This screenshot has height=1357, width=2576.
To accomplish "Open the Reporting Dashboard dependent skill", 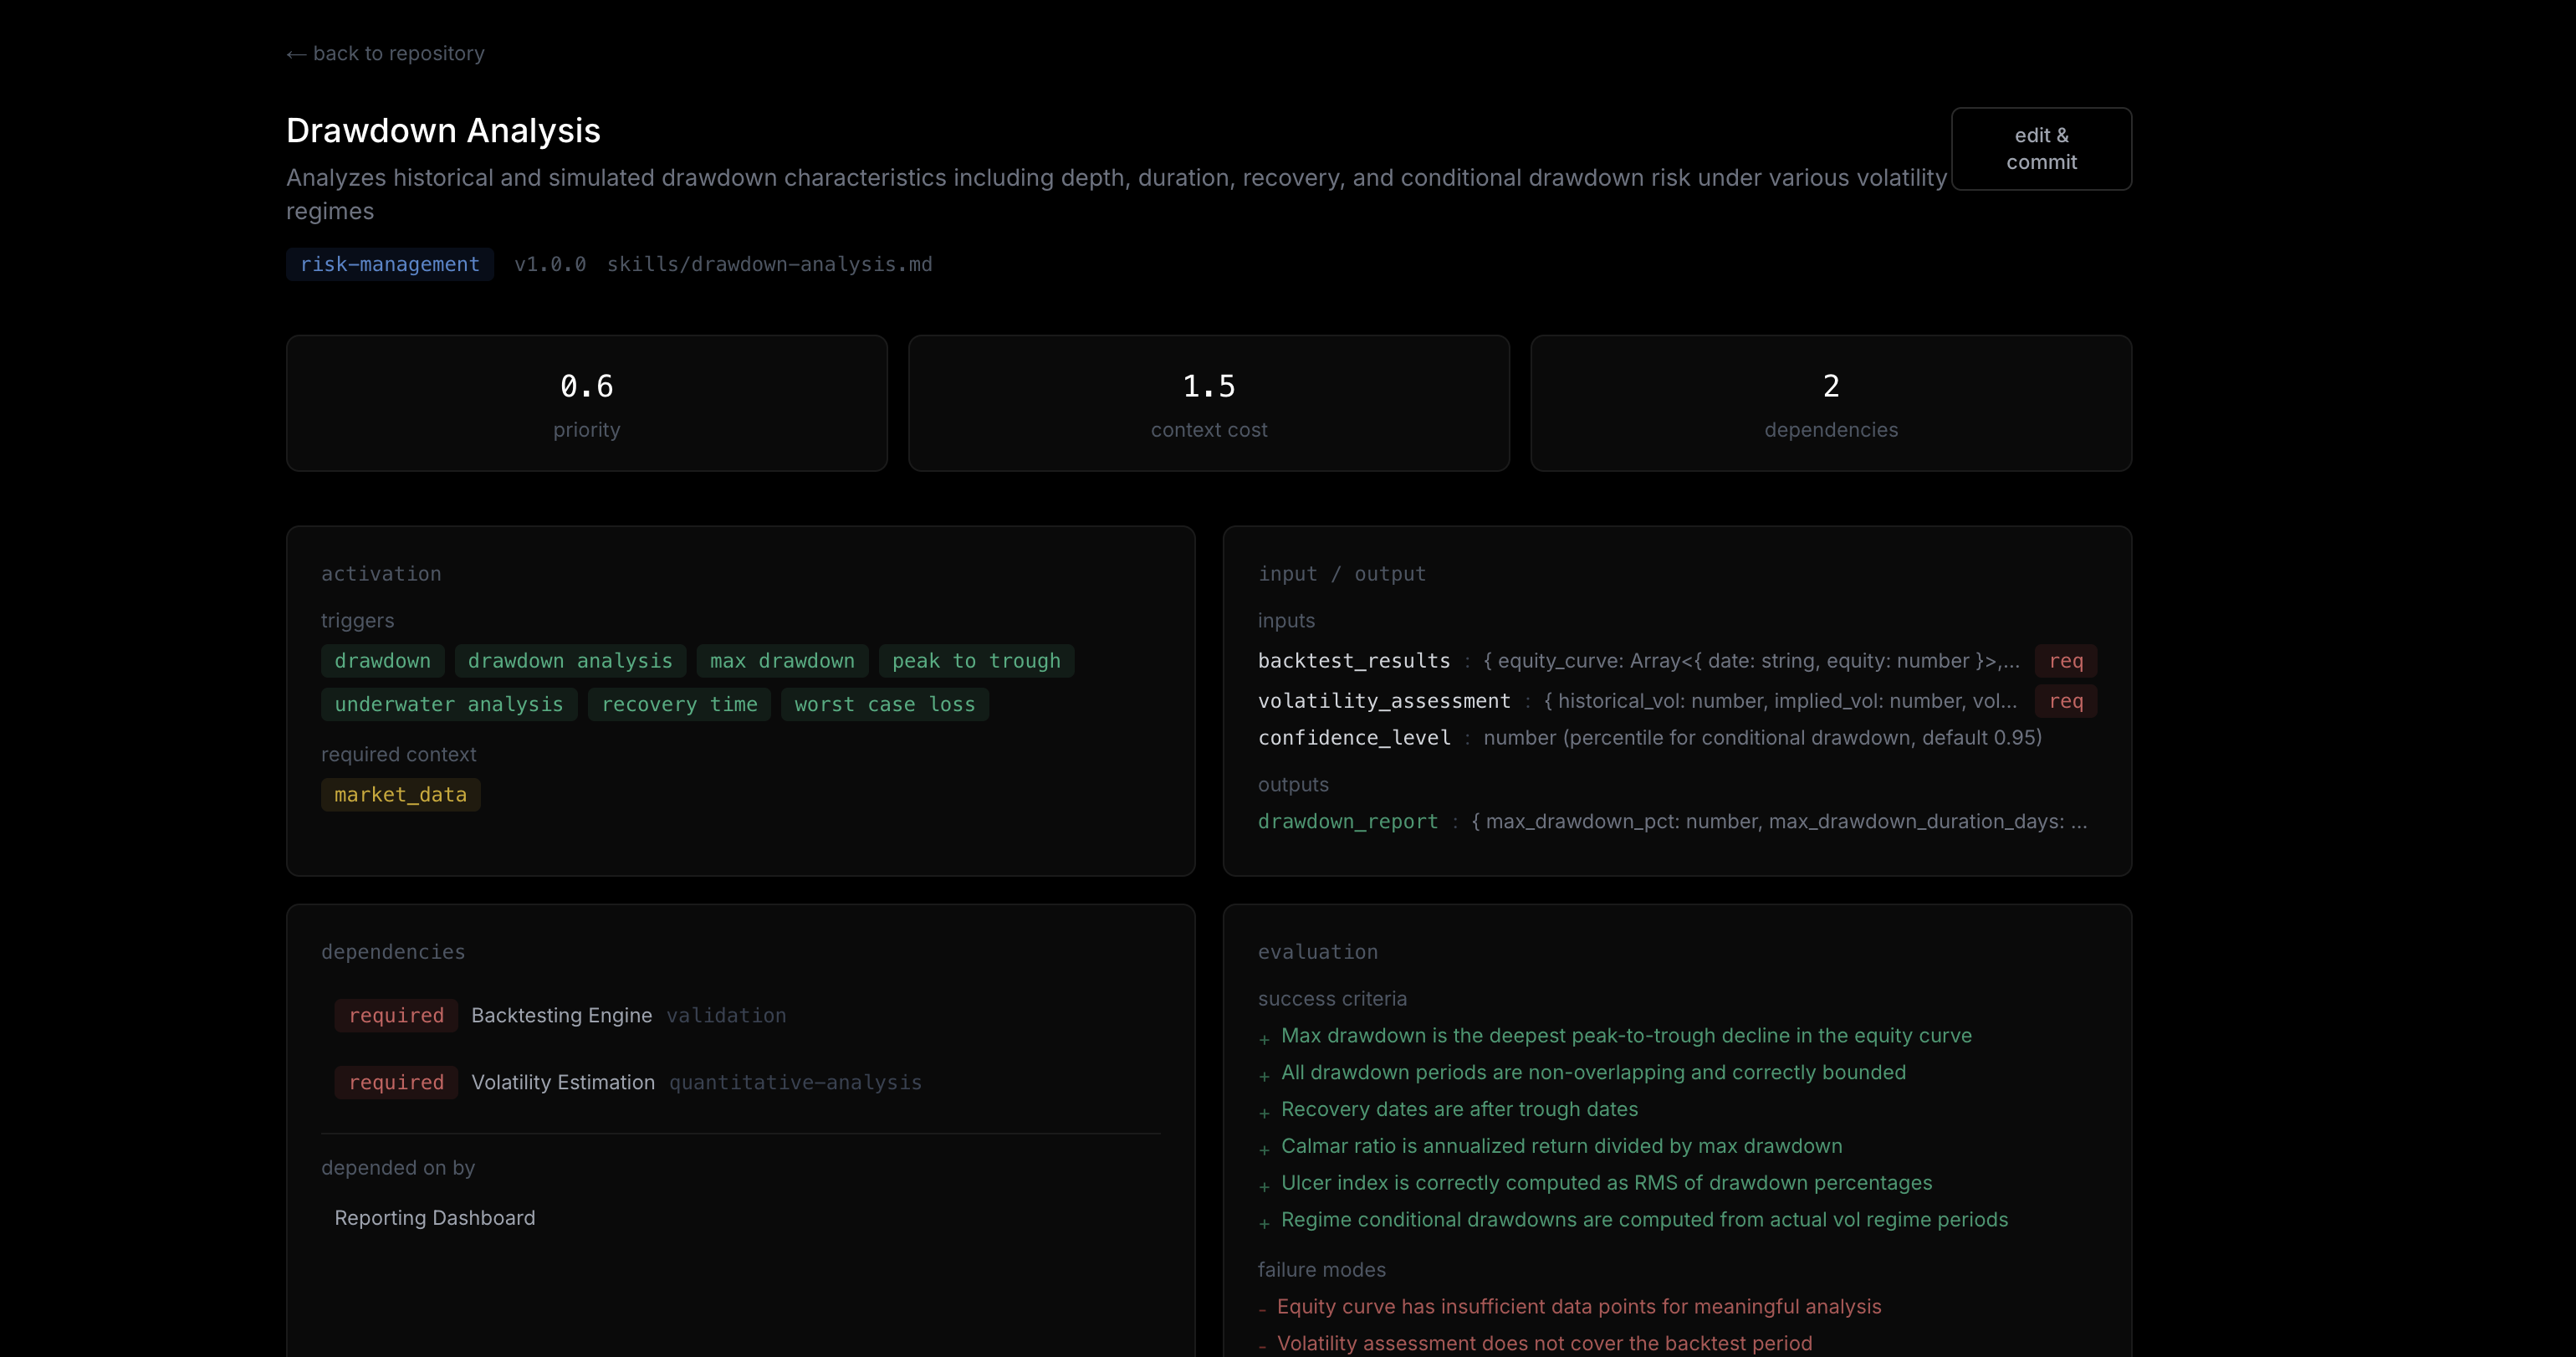I will [434, 1218].
